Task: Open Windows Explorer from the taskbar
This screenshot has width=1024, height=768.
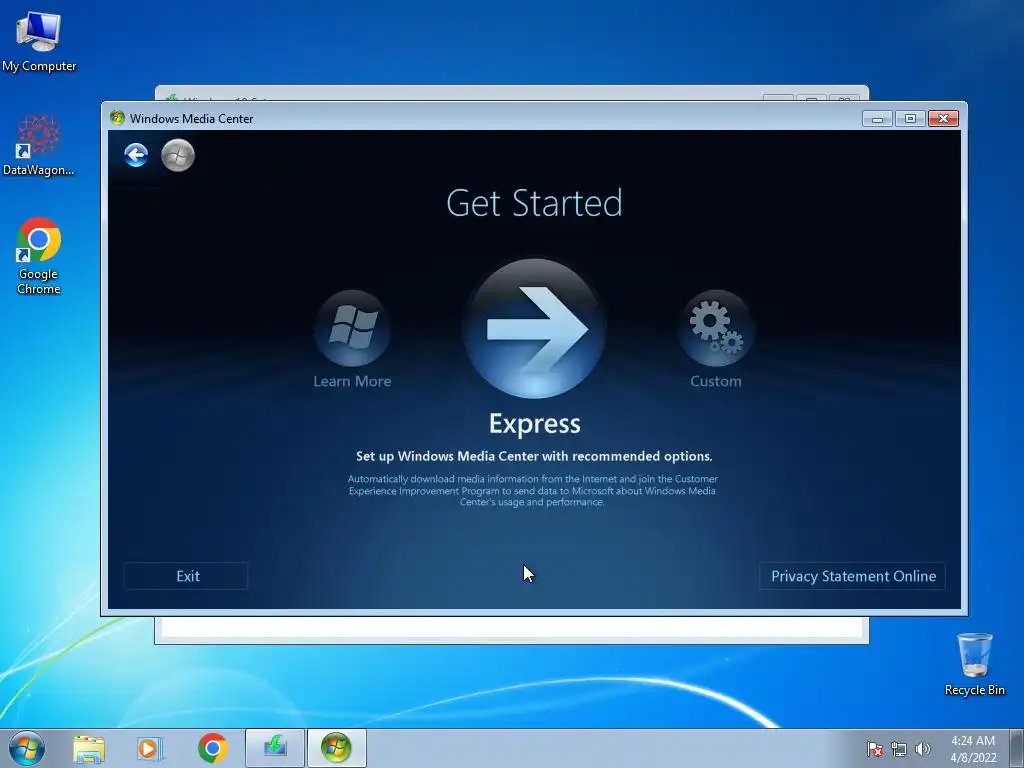Action: [89, 748]
